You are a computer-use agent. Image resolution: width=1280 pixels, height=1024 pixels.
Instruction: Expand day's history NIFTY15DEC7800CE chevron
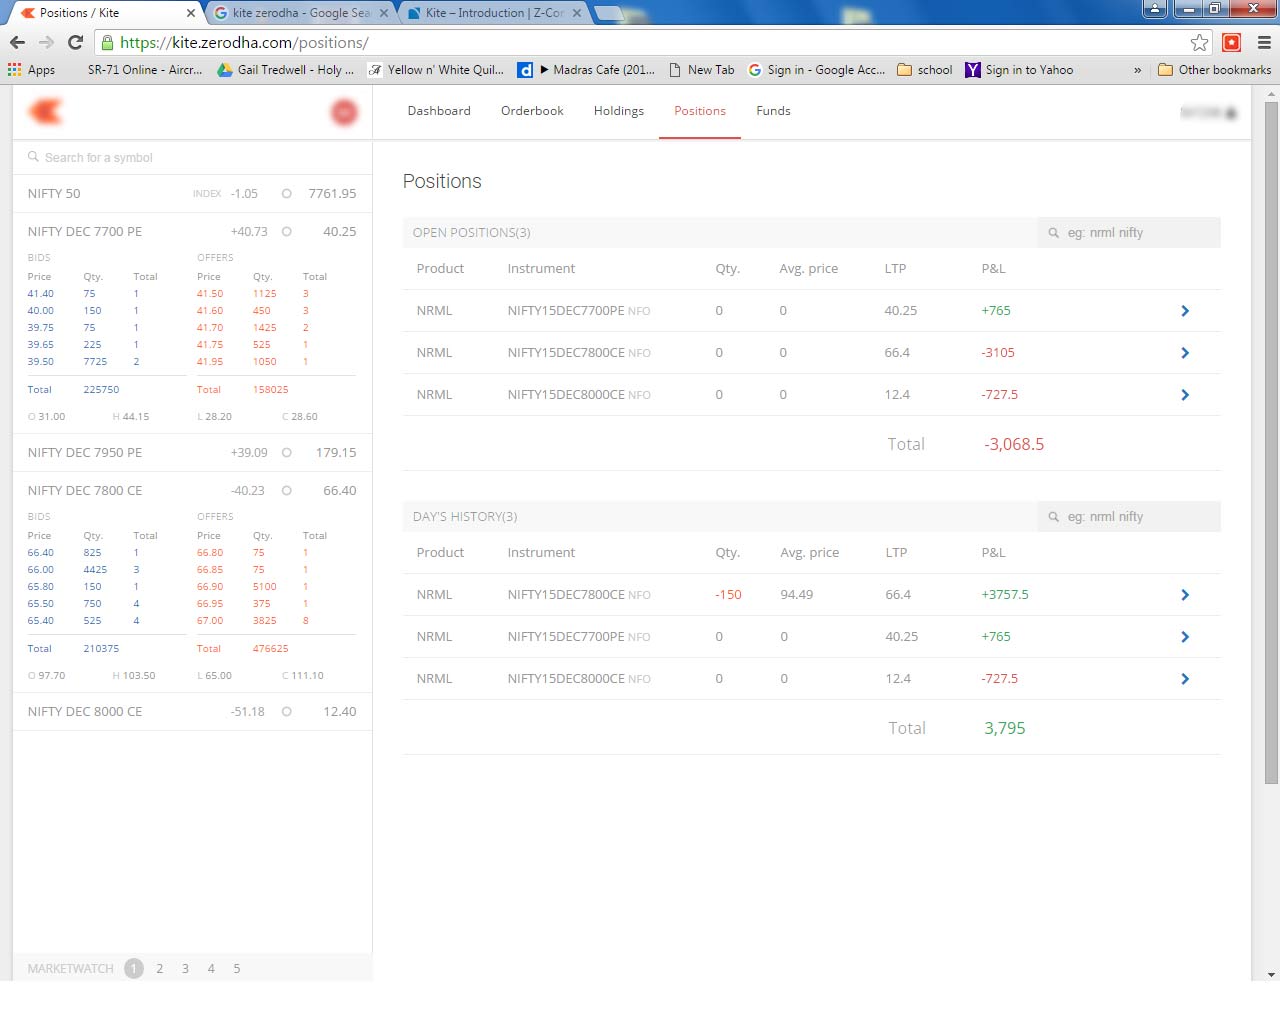(1185, 595)
